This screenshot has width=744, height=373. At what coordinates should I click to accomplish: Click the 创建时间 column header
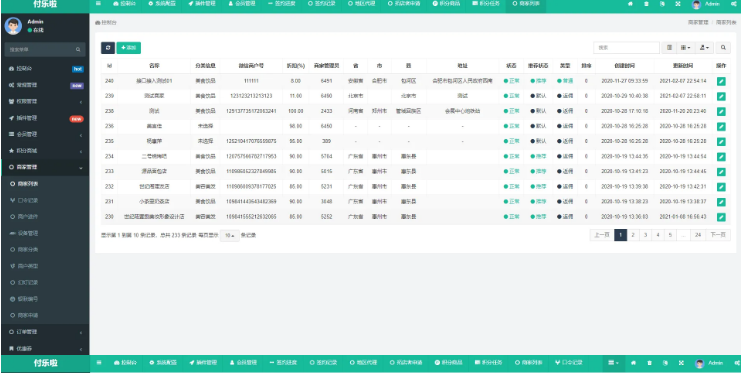point(624,66)
